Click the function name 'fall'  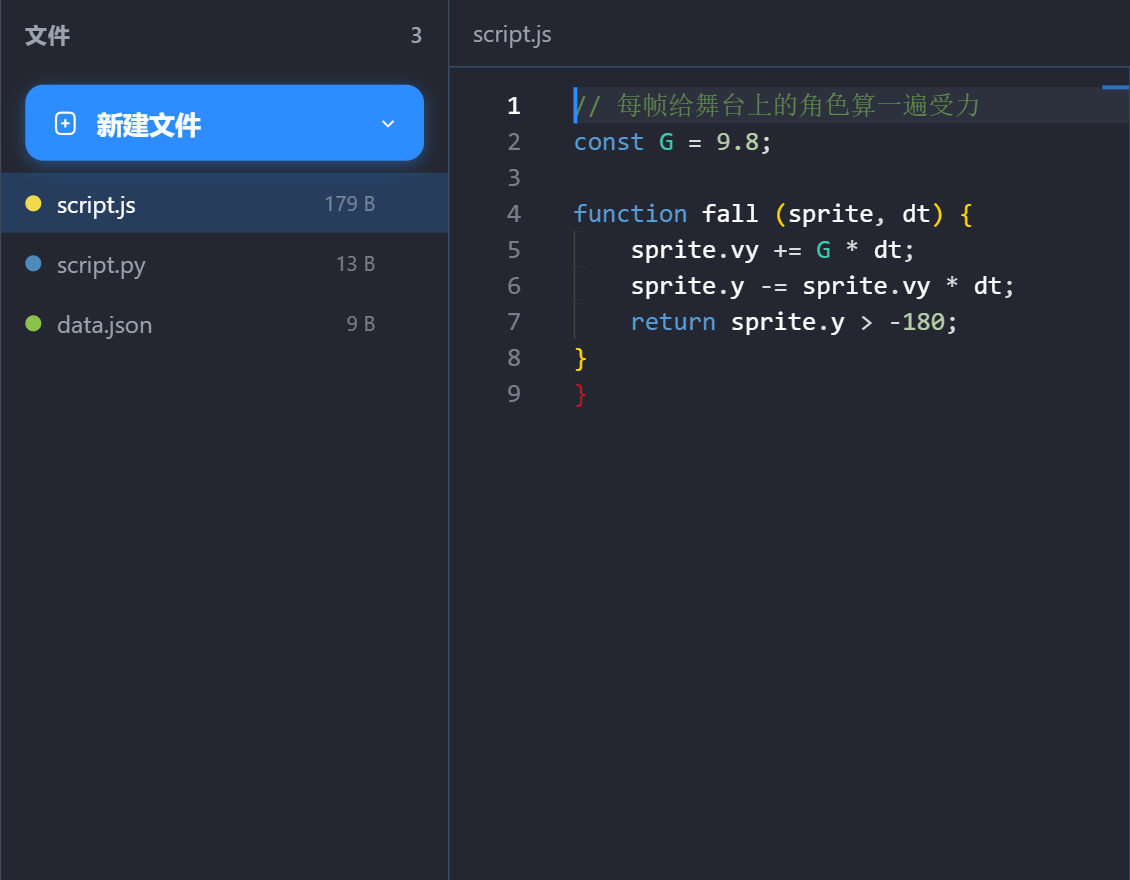(729, 214)
